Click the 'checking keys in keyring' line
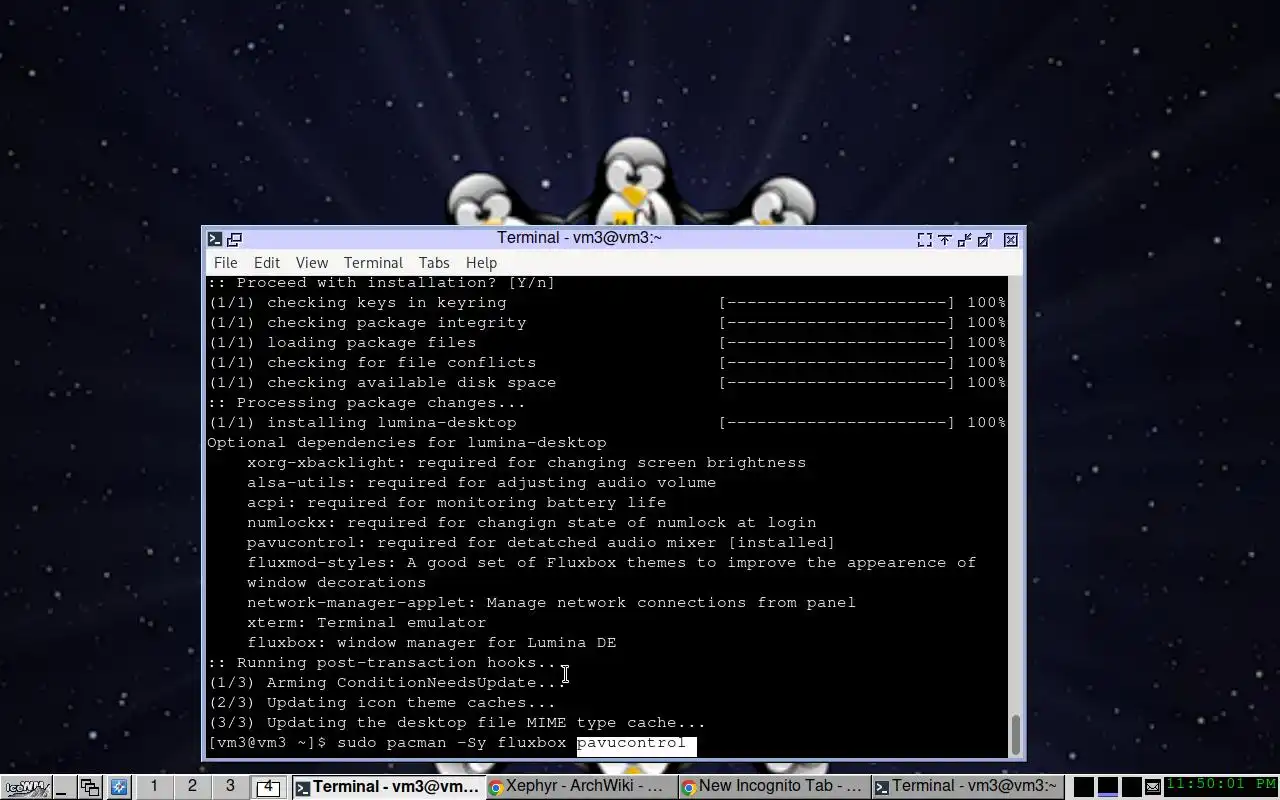The width and height of the screenshot is (1280, 800). pyautogui.click(x=606, y=303)
